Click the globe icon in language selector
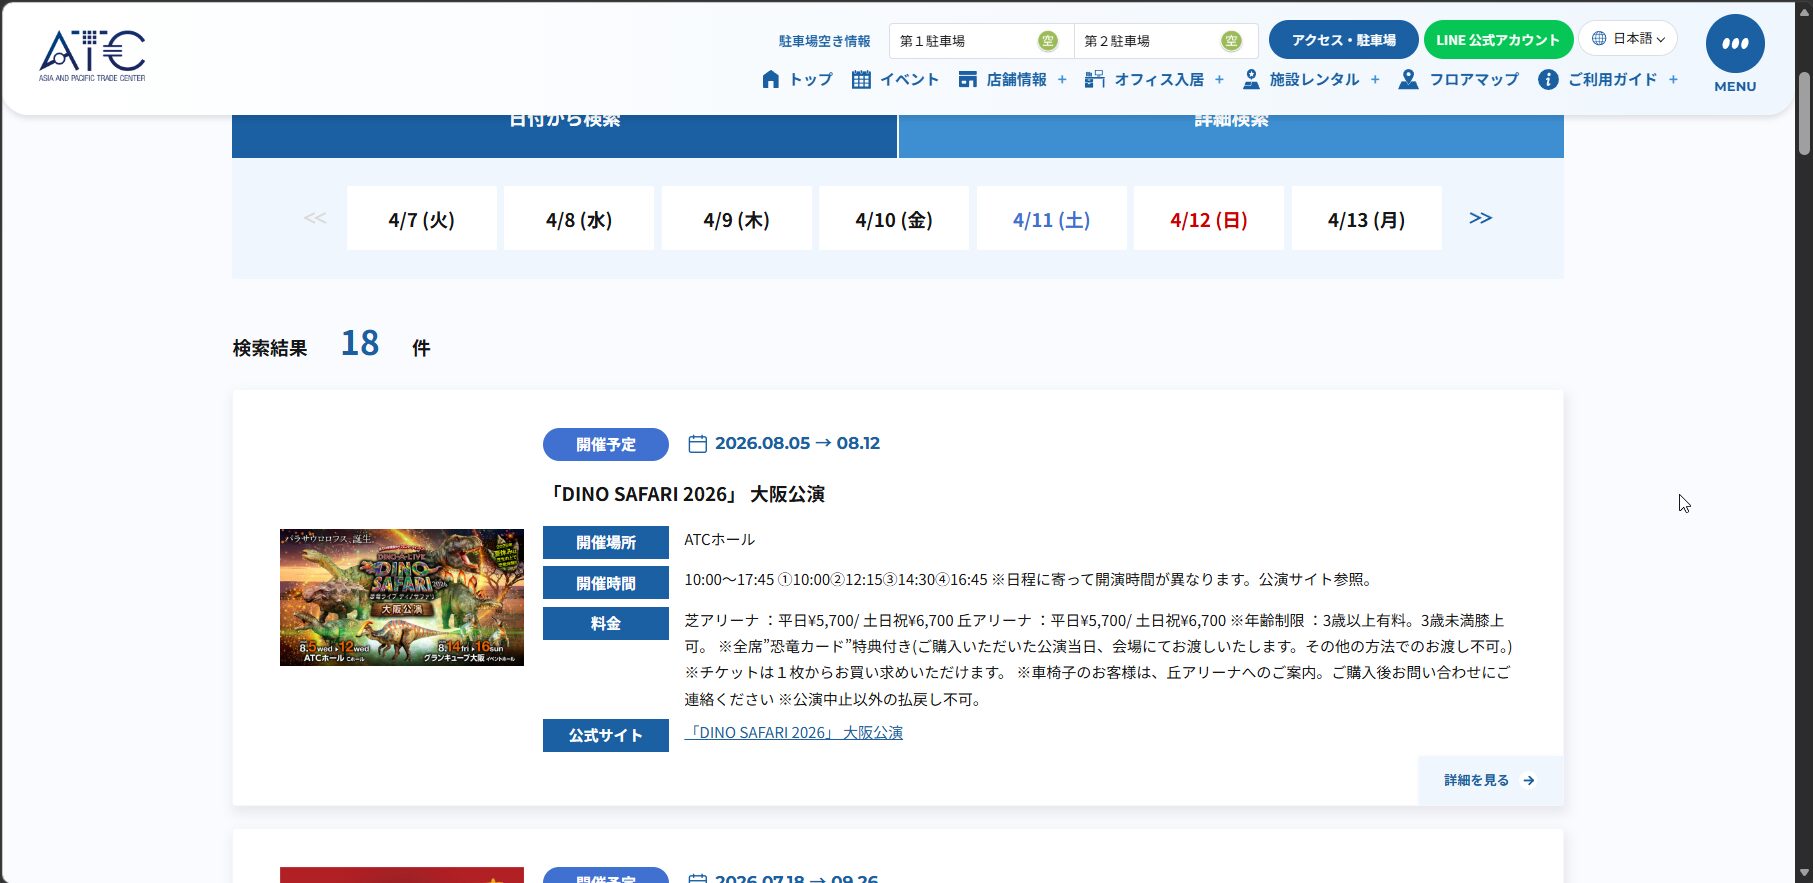Viewport: 1813px width, 883px height. pyautogui.click(x=1599, y=38)
